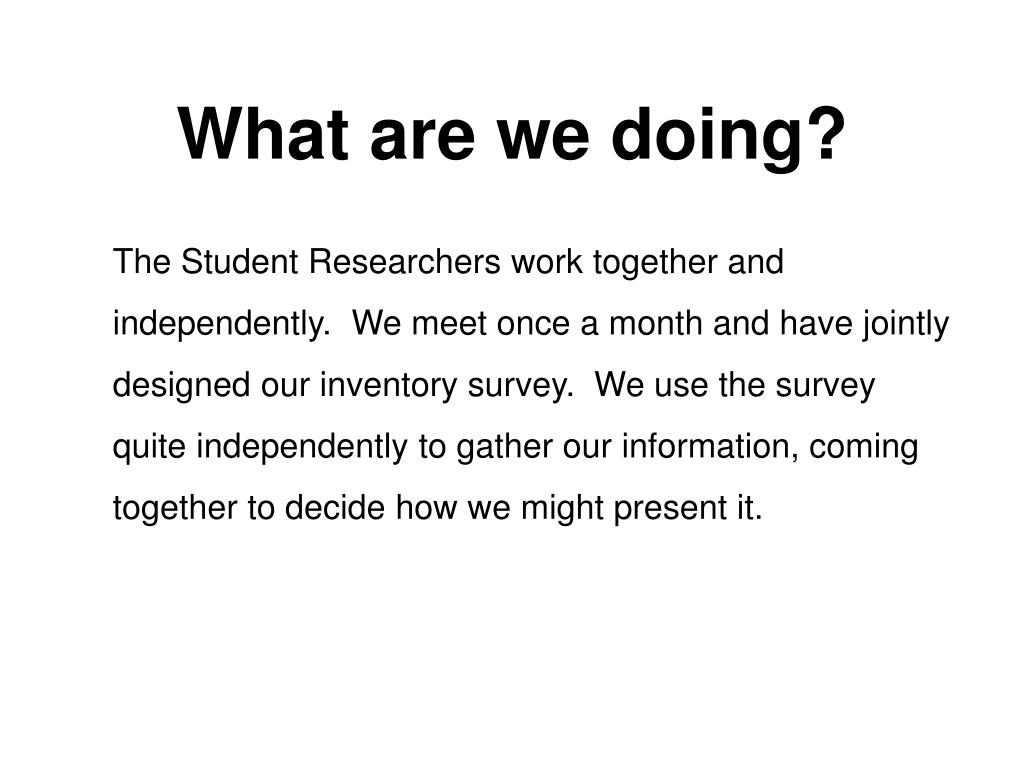The height and width of the screenshot is (768, 1024).
Task: Click the slide title 'What are we doing?'
Action: [x=511, y=136]
